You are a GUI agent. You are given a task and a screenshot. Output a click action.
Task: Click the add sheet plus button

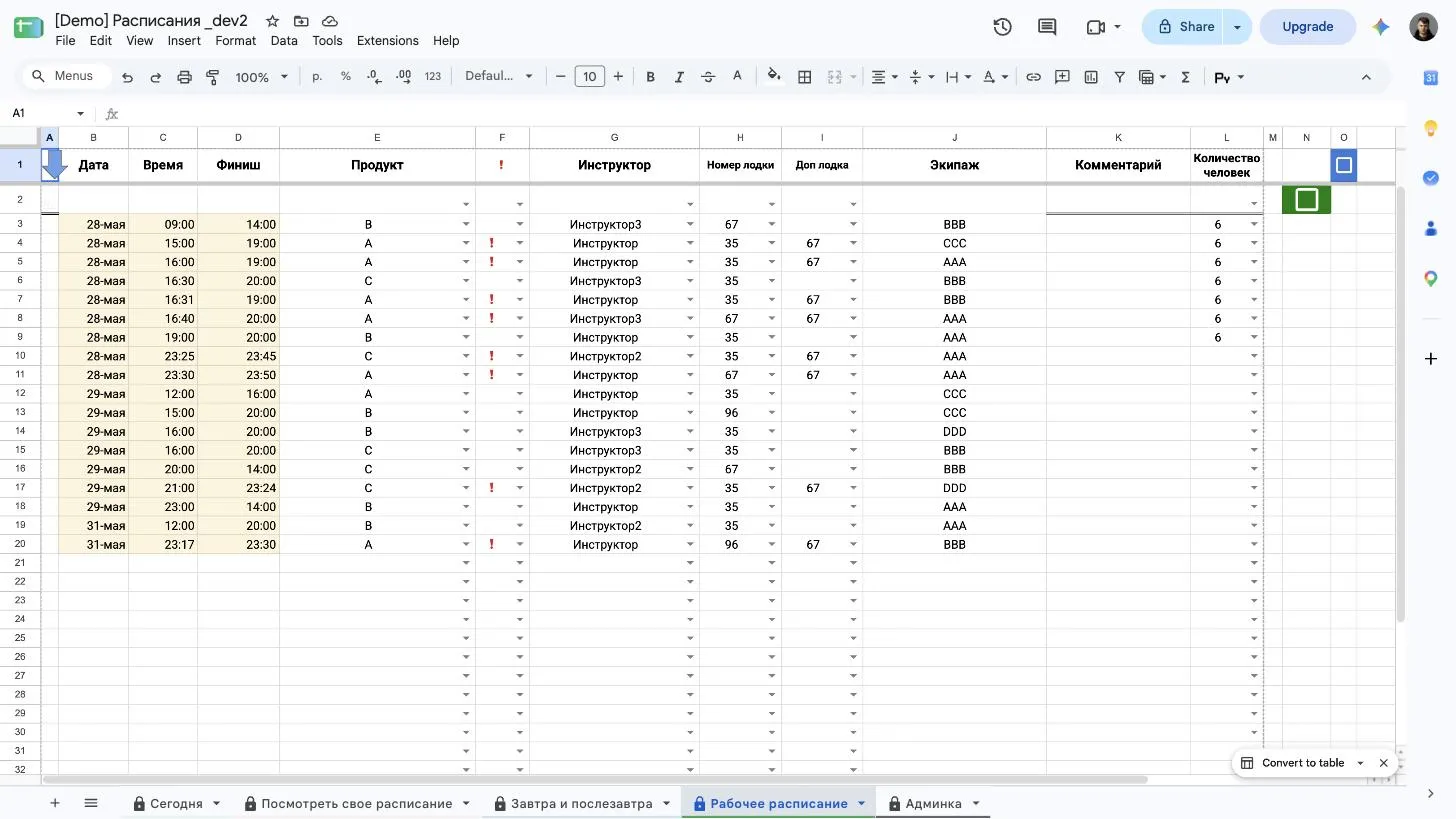click(x=55, y=803)
